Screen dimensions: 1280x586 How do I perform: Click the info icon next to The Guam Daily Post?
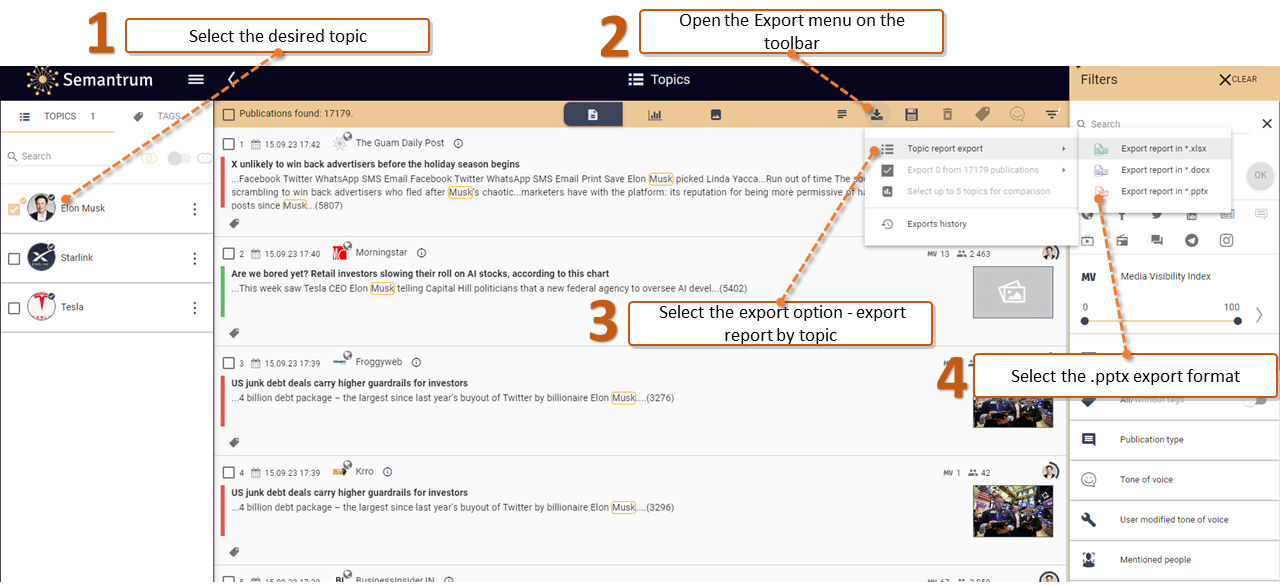pos(458,144)
